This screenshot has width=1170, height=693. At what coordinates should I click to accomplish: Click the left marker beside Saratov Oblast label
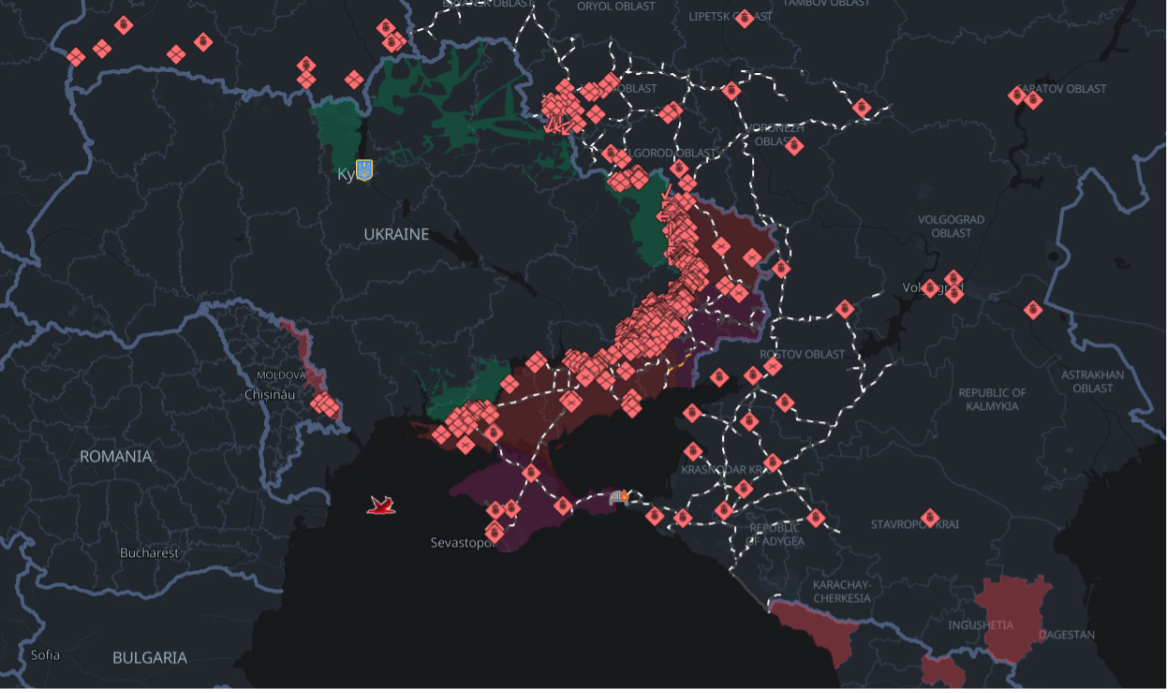pos(1017,96)
